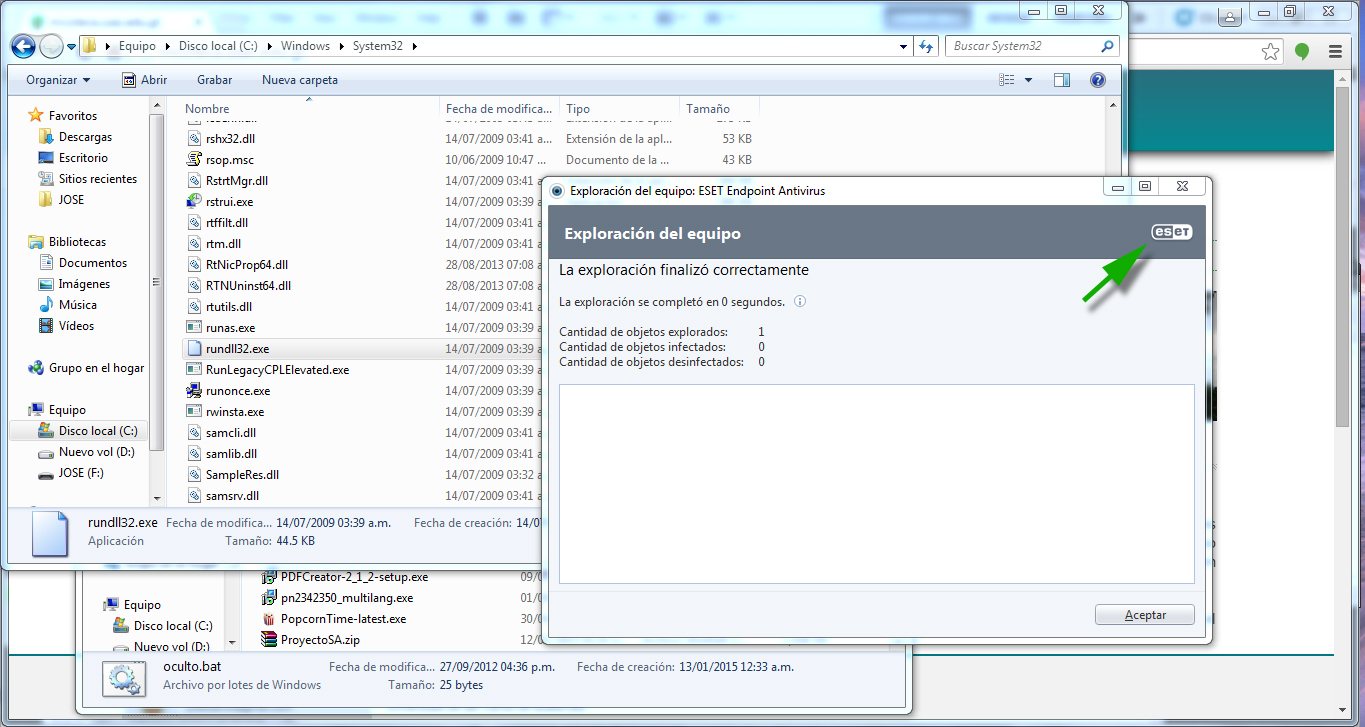Viewport: 1365px width, 727px height.
Task: Select the JOSE (F:) drive
Action: coord(81,473)
